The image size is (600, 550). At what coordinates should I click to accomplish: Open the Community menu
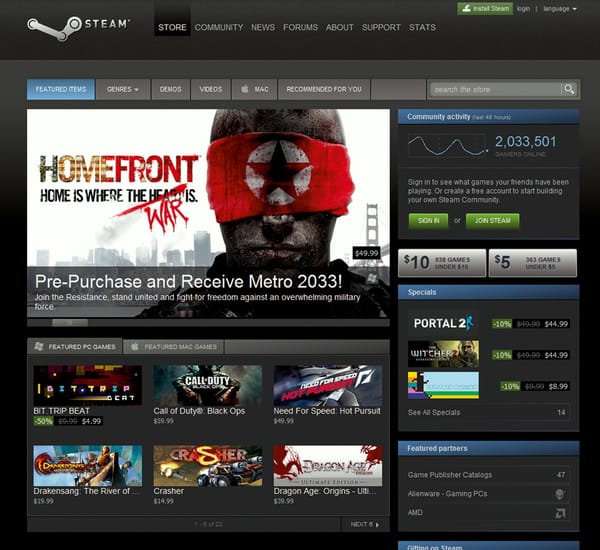(x=219, y=27)
